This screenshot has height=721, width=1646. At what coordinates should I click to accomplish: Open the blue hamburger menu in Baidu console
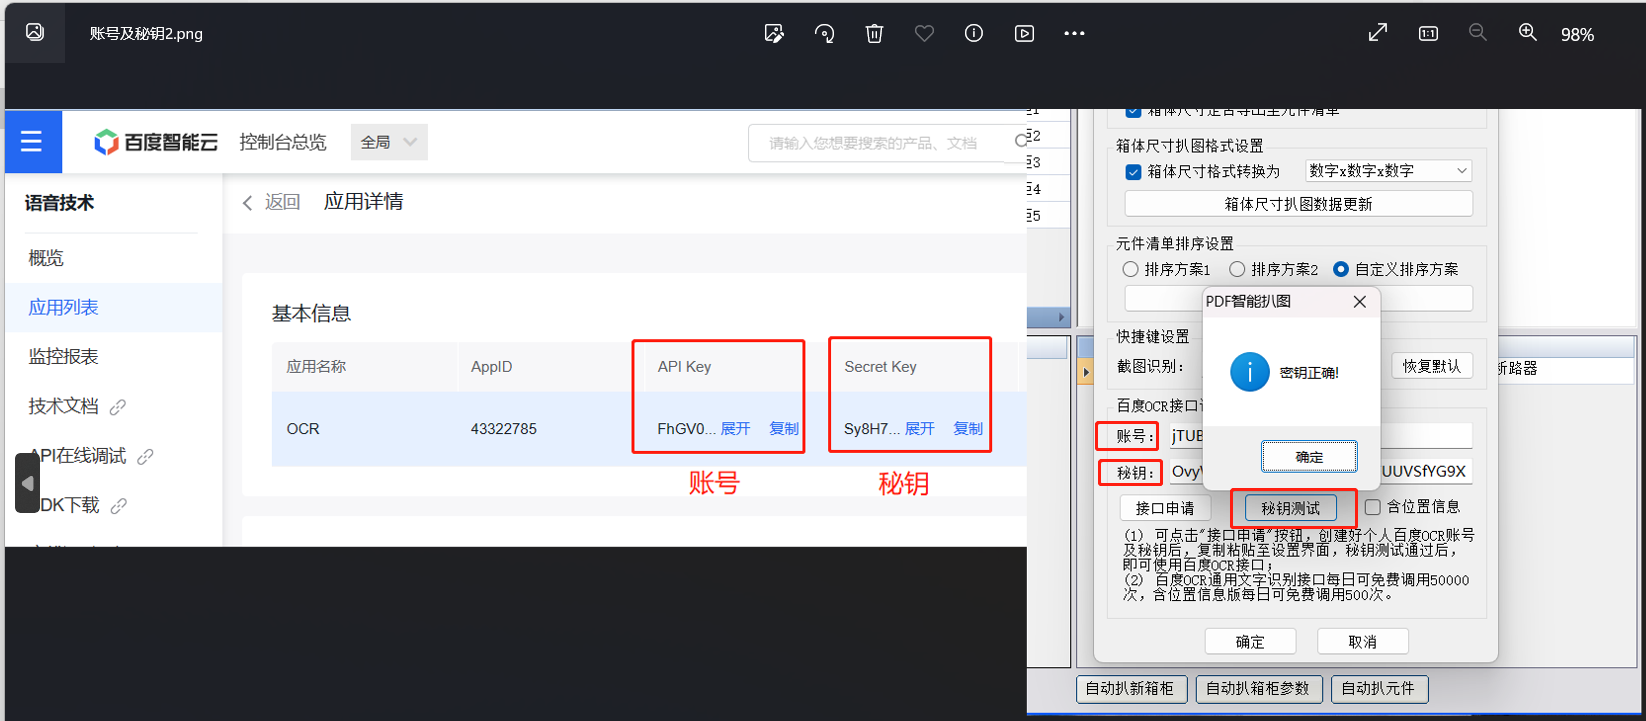point(32,141)
